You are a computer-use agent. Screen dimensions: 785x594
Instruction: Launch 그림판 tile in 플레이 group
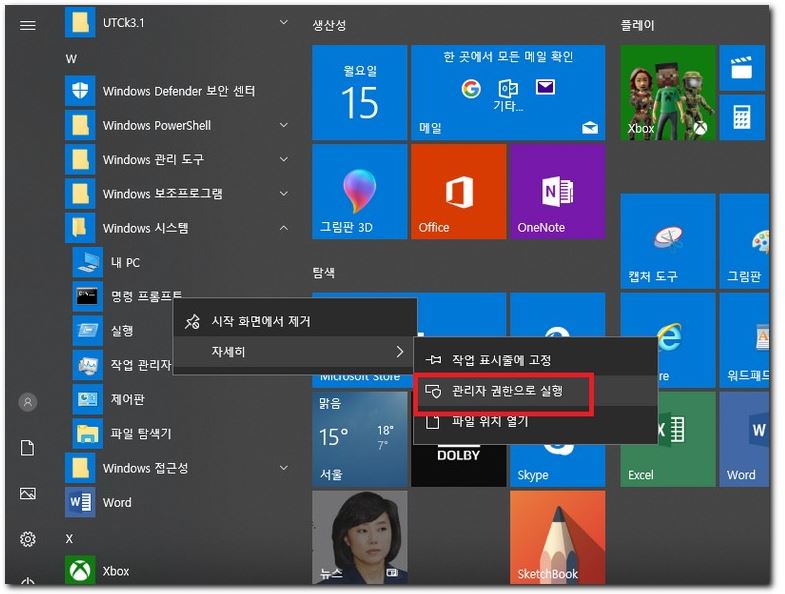[x=744, y=241]
